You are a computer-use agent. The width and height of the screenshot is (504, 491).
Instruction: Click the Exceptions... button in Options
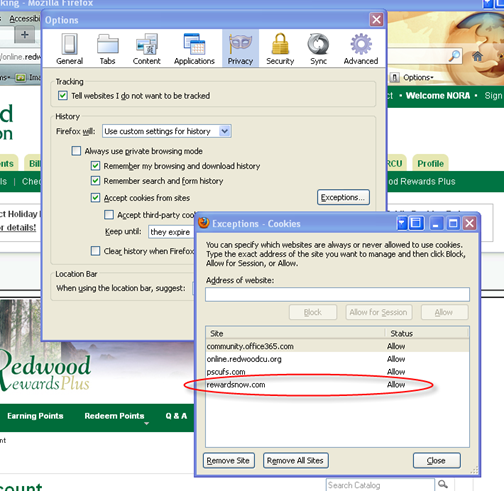tap(343, 197)
